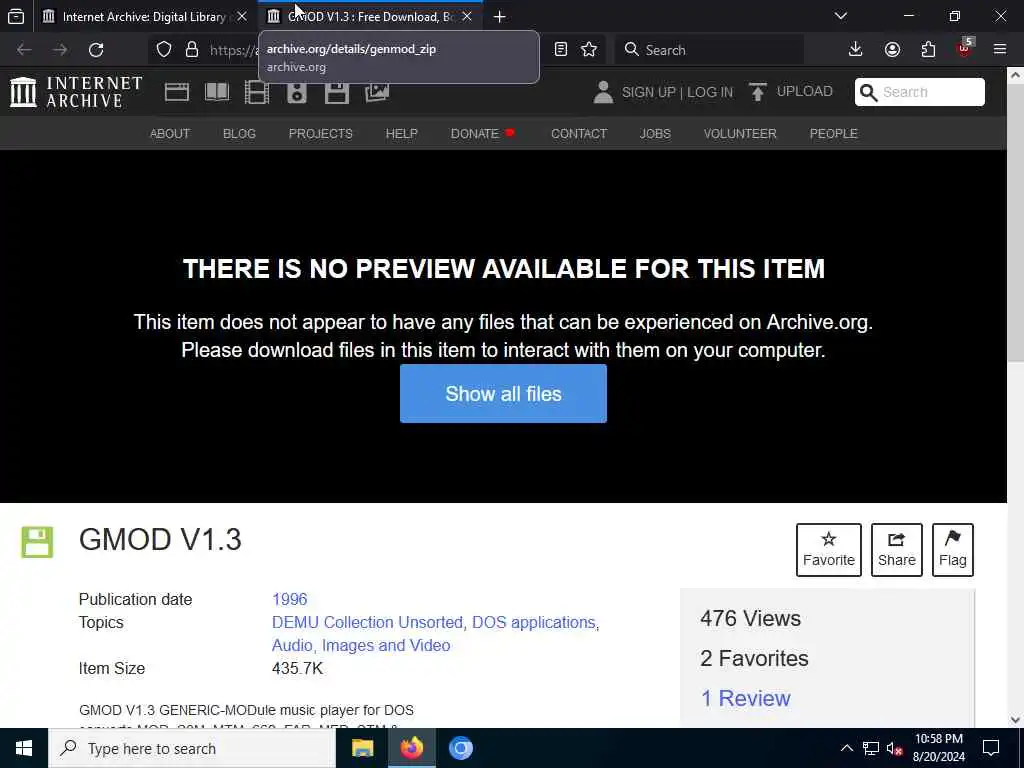1024x768 pixels.
Task: Bookmark the page with the star icon
Action: [589, 50]
